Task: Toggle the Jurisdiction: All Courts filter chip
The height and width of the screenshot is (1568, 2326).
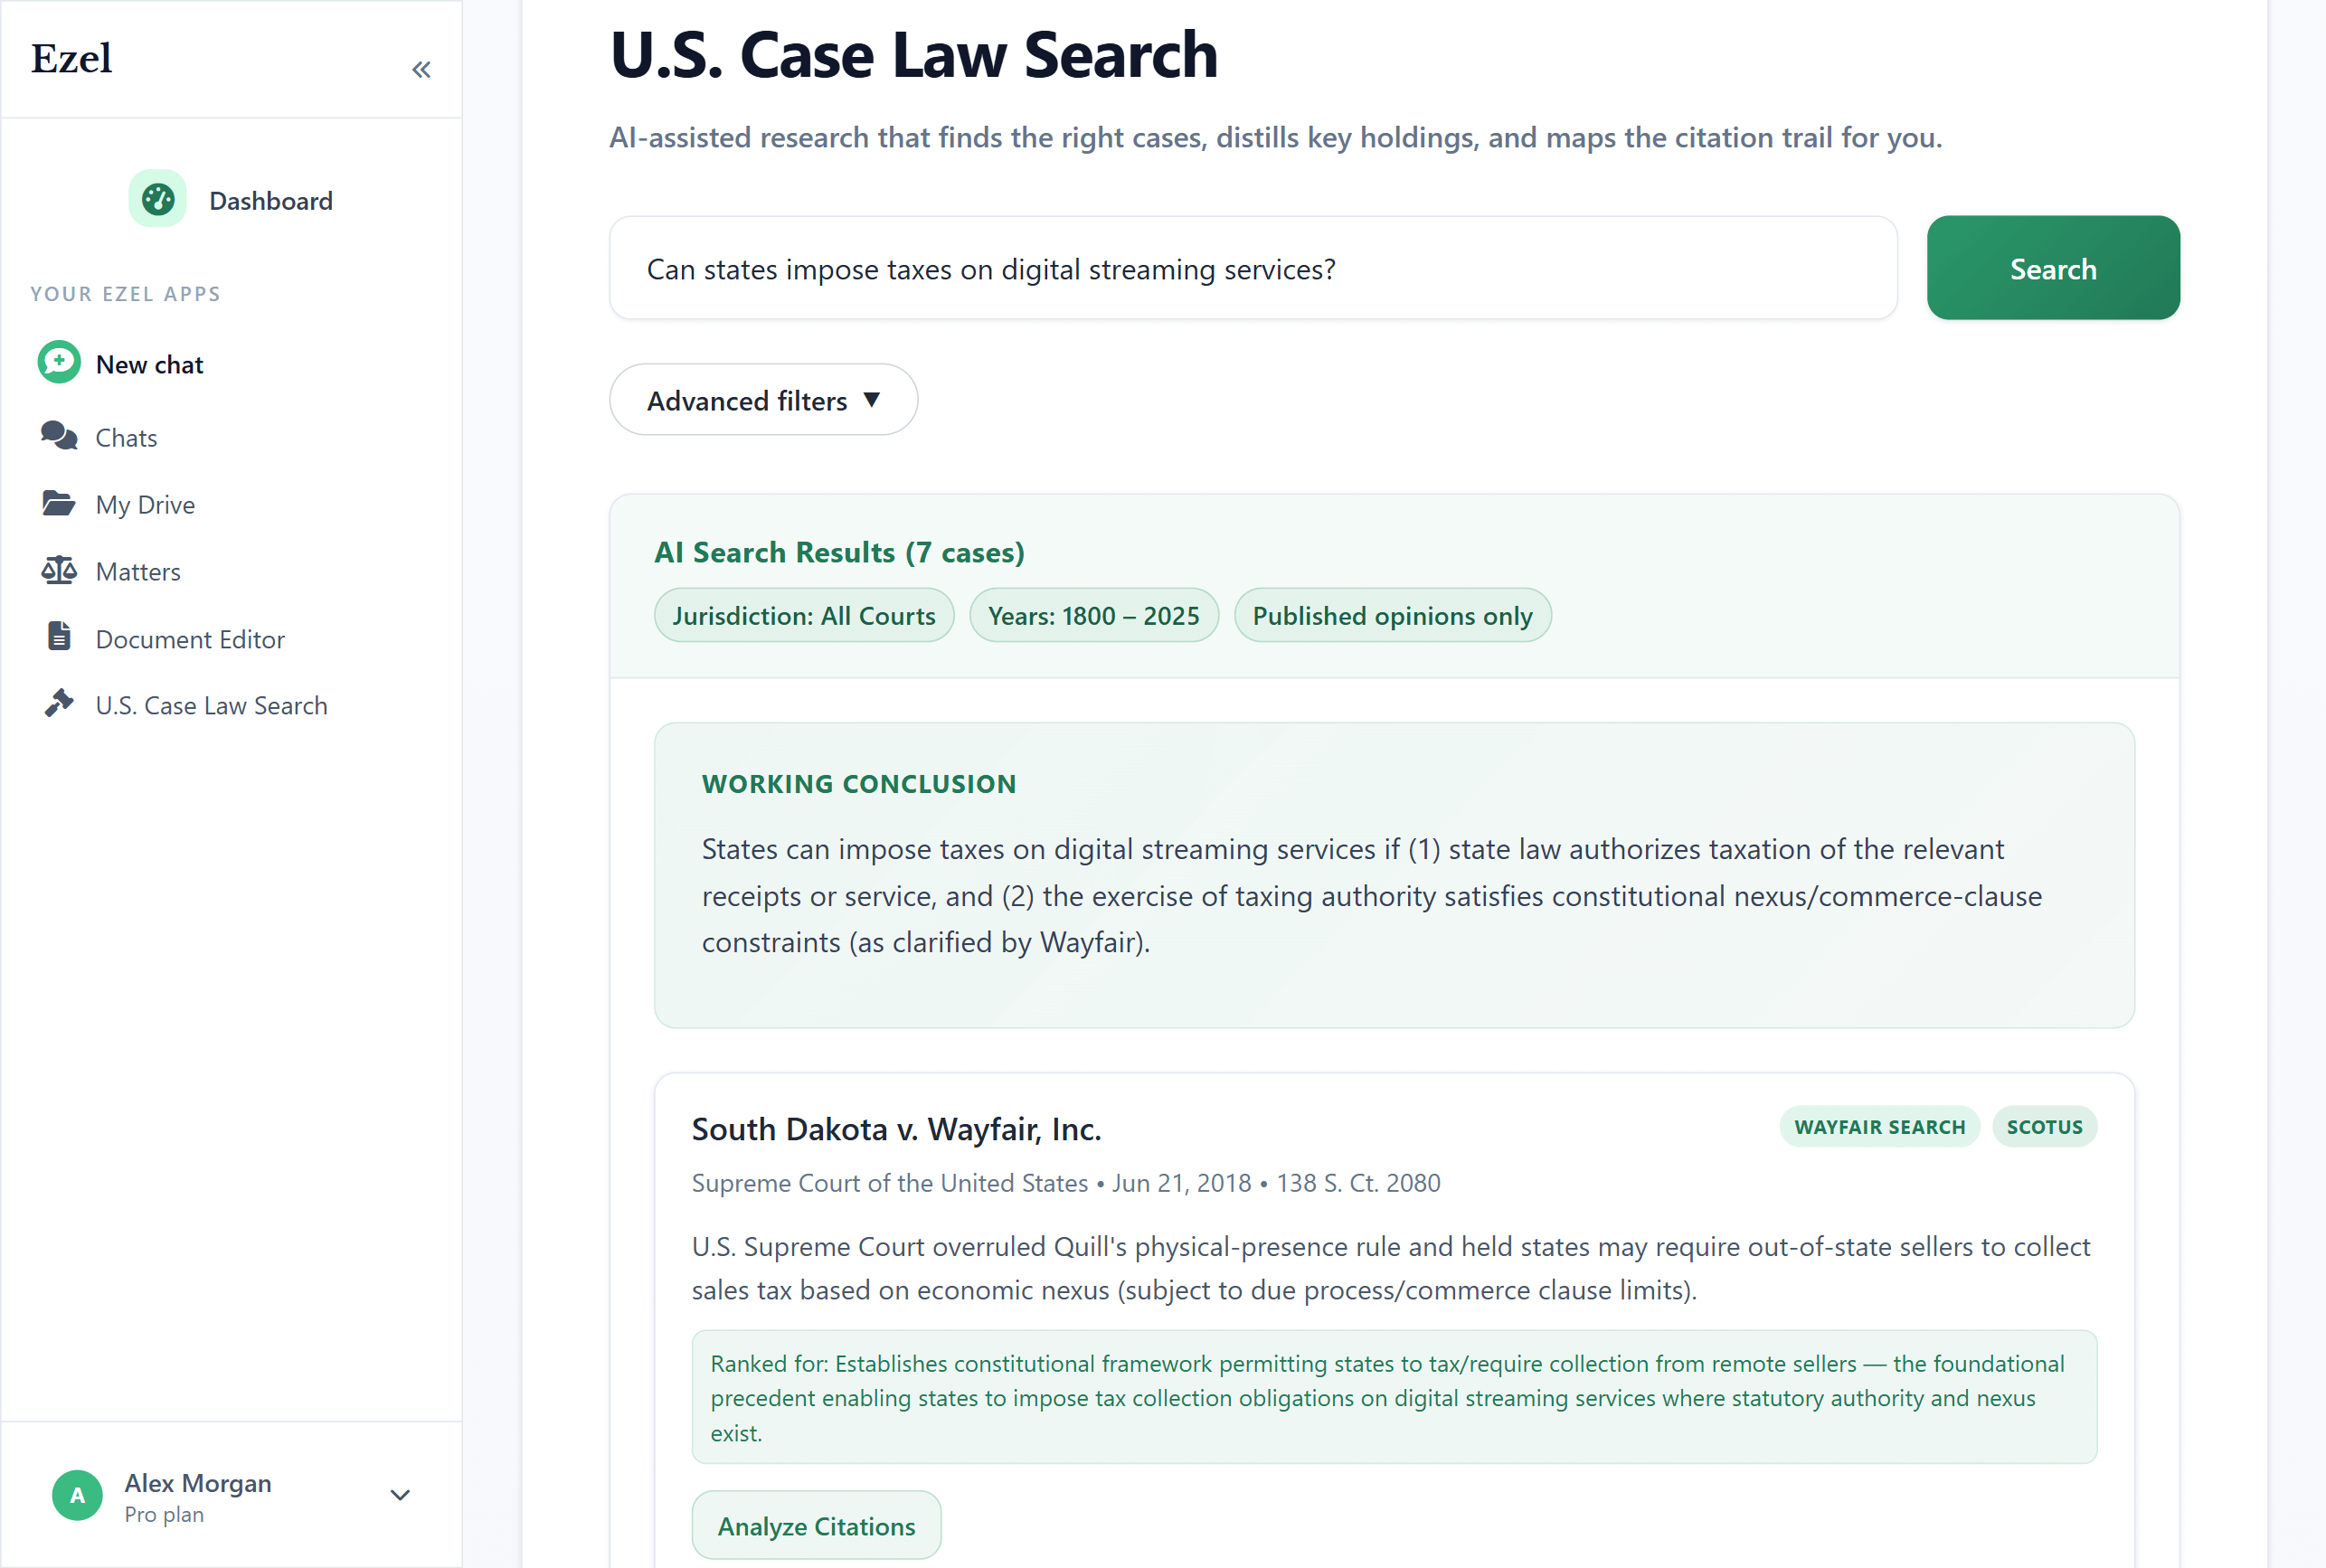Action: (x=803, y=615)
